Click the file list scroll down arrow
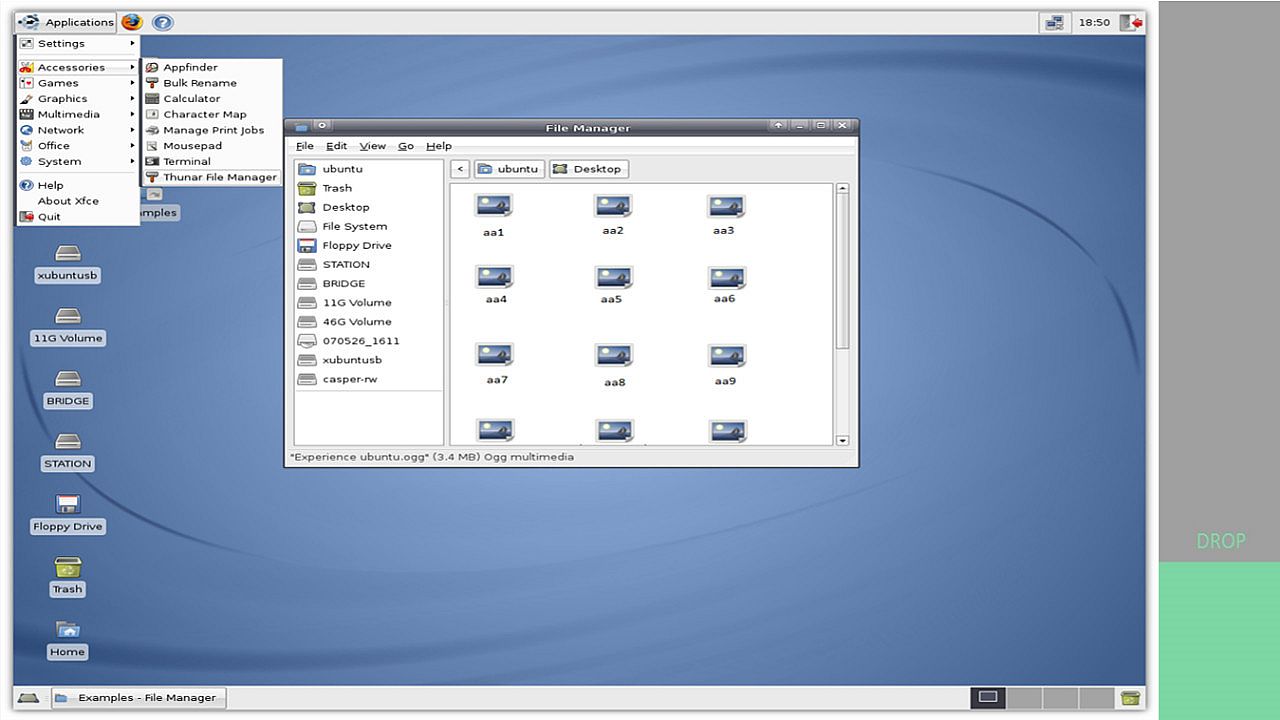Image resolution: width=1280 pixels, height=720 pixels. 842,440
